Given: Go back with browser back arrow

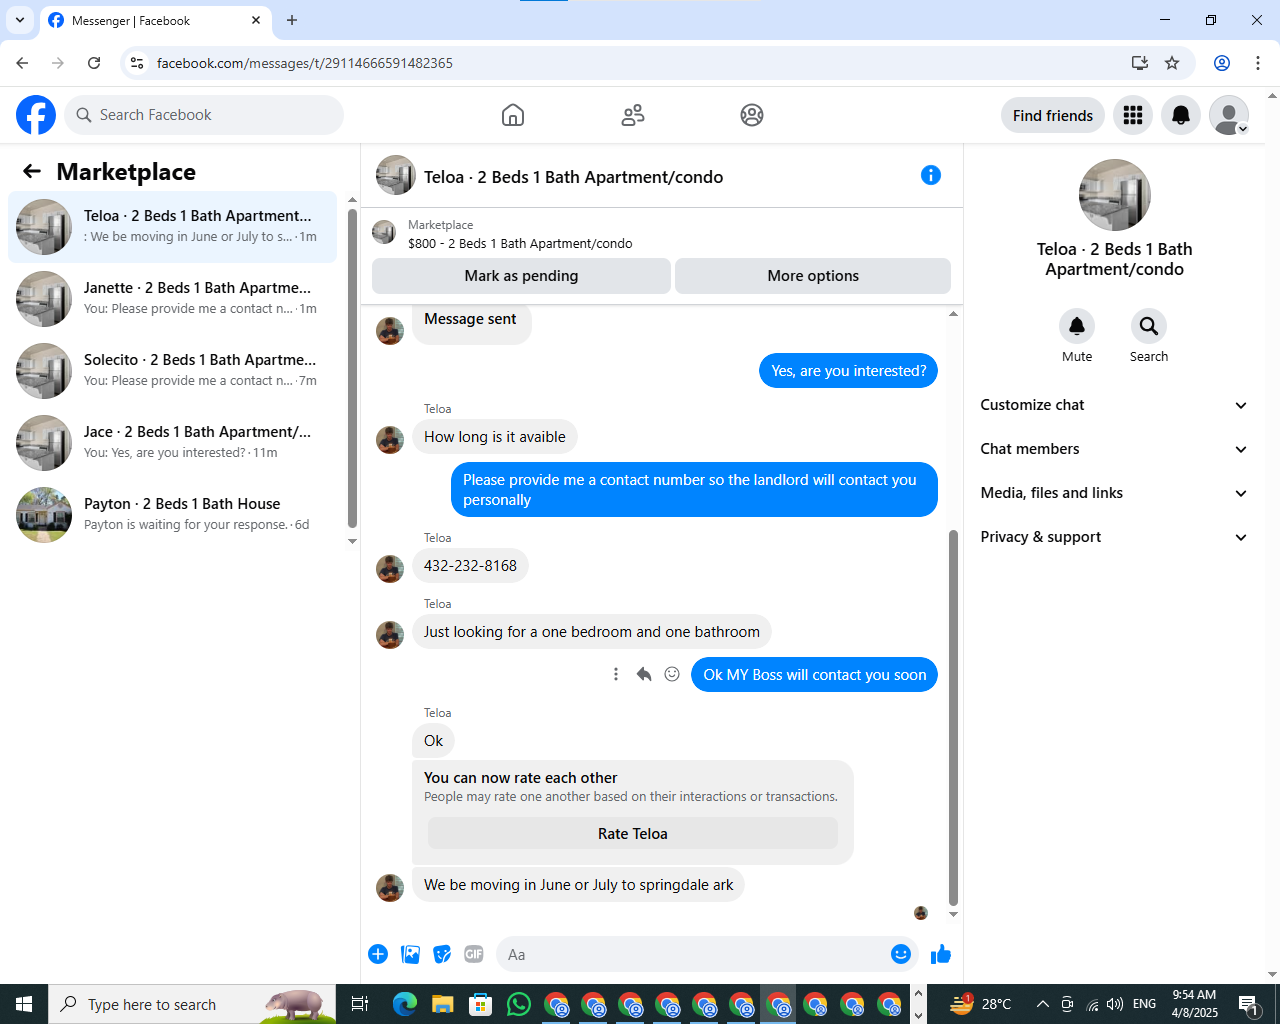Looking at the screenshot, I should tap(22, 63).
